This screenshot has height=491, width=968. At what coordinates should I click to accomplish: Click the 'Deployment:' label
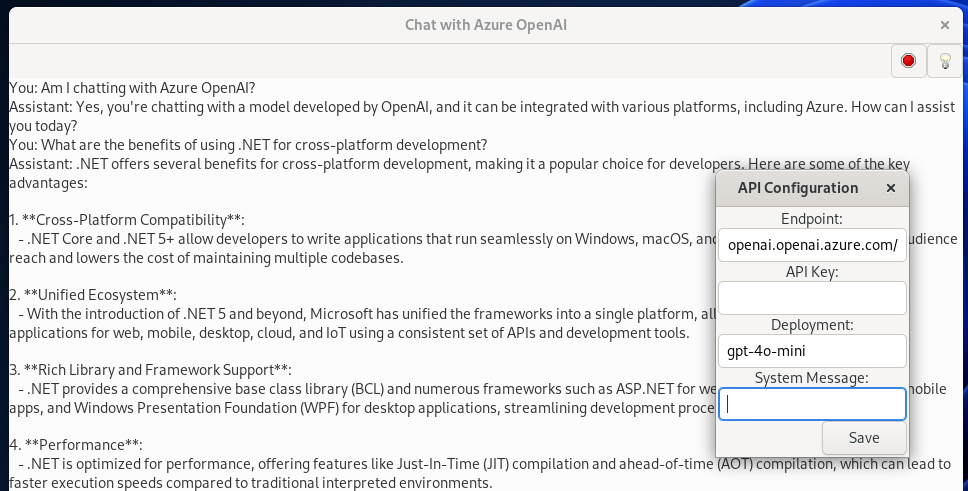point(812,325)
